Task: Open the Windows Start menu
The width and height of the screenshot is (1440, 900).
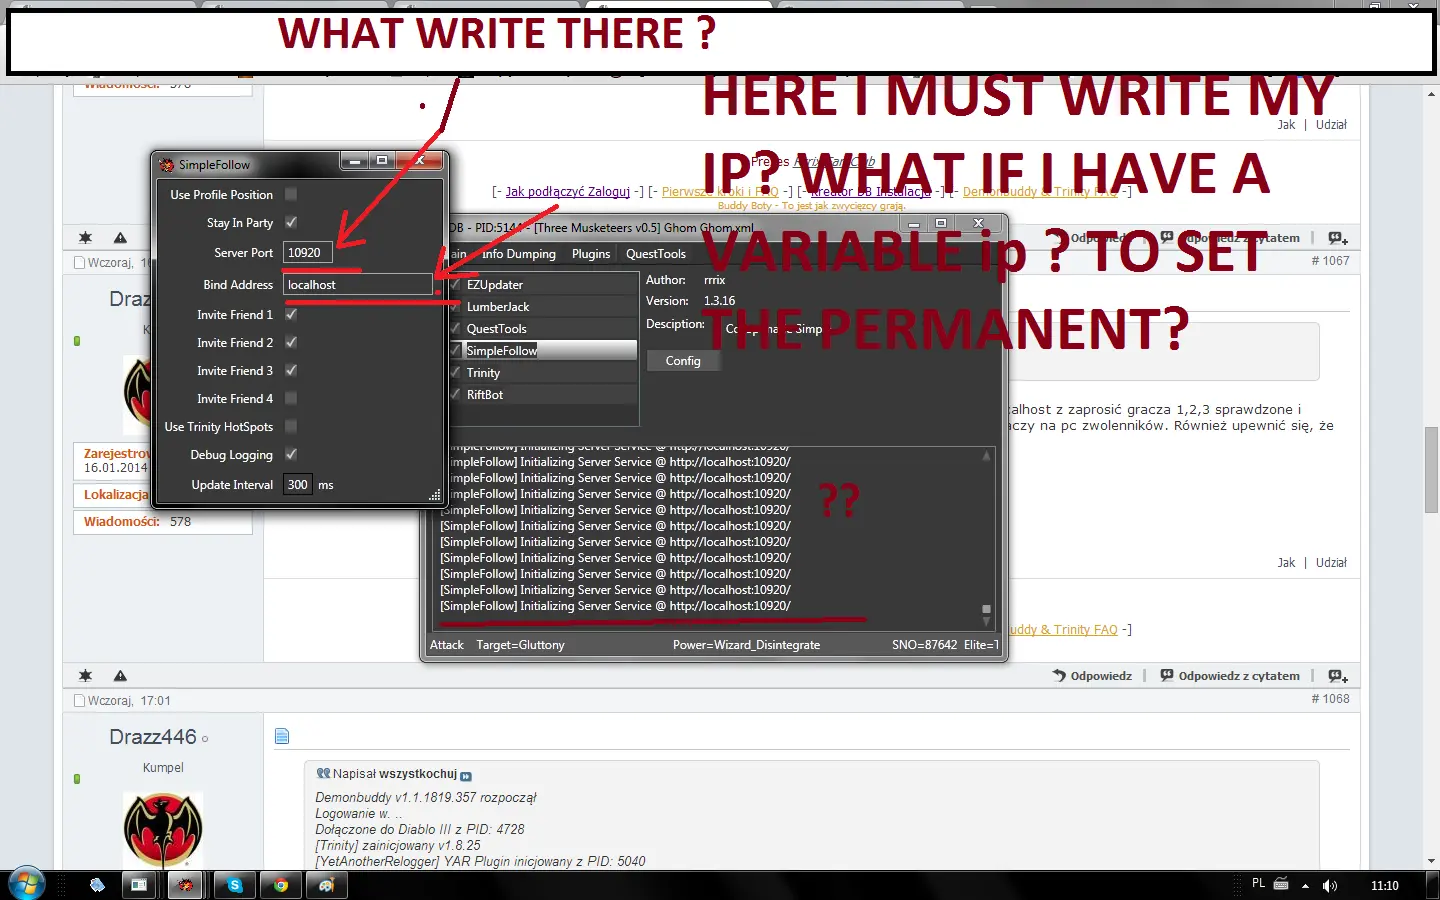Action: pos(26,884)
